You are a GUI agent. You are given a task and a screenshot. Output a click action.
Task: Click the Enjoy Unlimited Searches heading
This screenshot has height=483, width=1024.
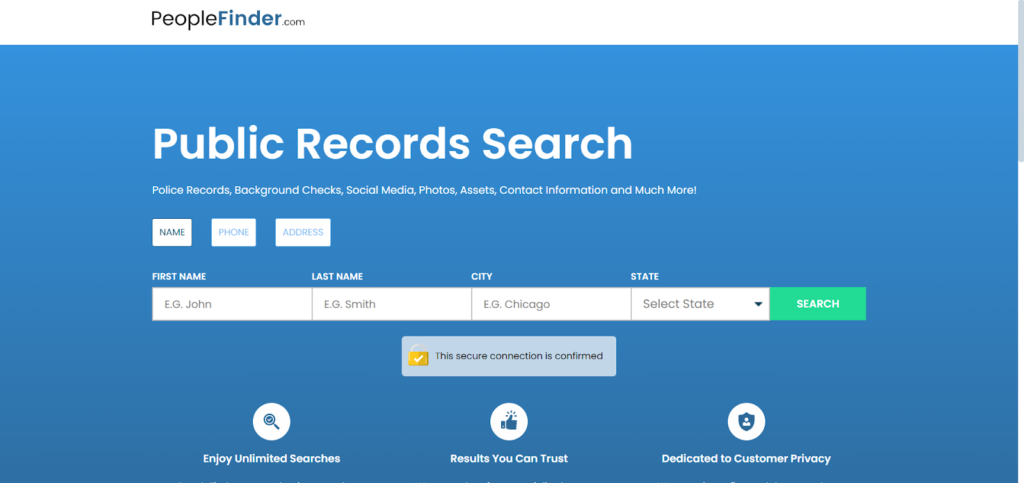(x=271, y=459)
